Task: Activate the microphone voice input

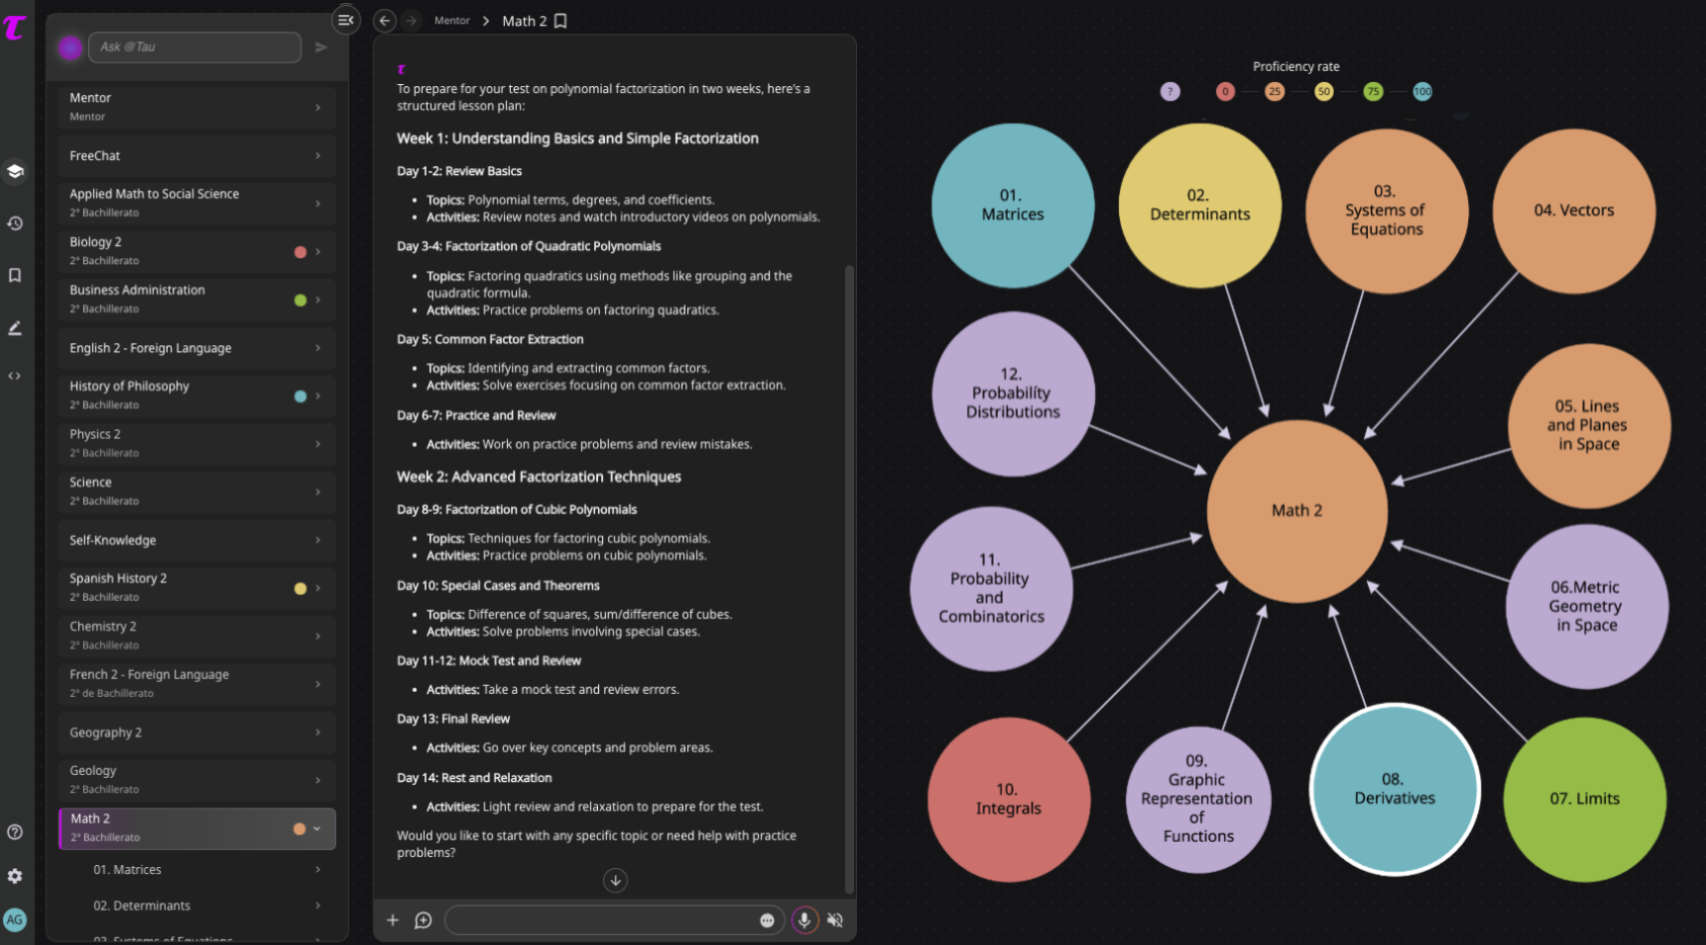Action: 804,920
